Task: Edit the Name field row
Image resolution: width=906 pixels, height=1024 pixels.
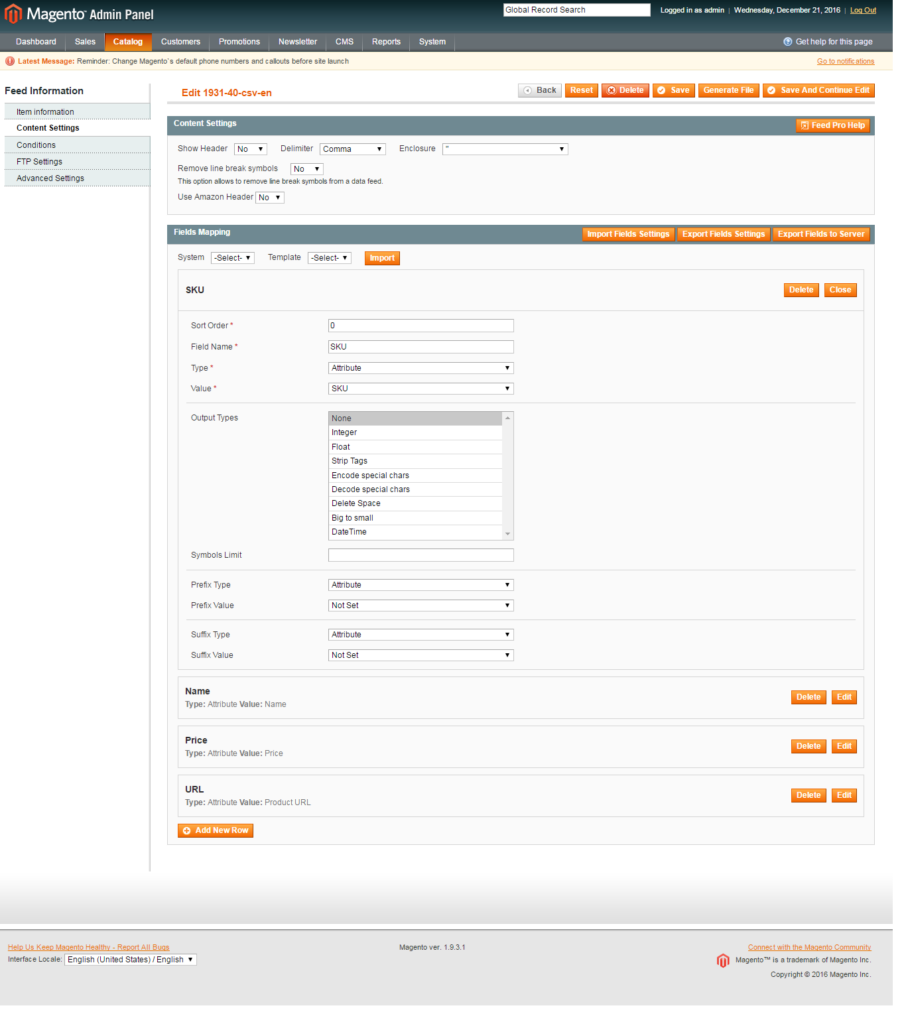Action: click(844, 697)
